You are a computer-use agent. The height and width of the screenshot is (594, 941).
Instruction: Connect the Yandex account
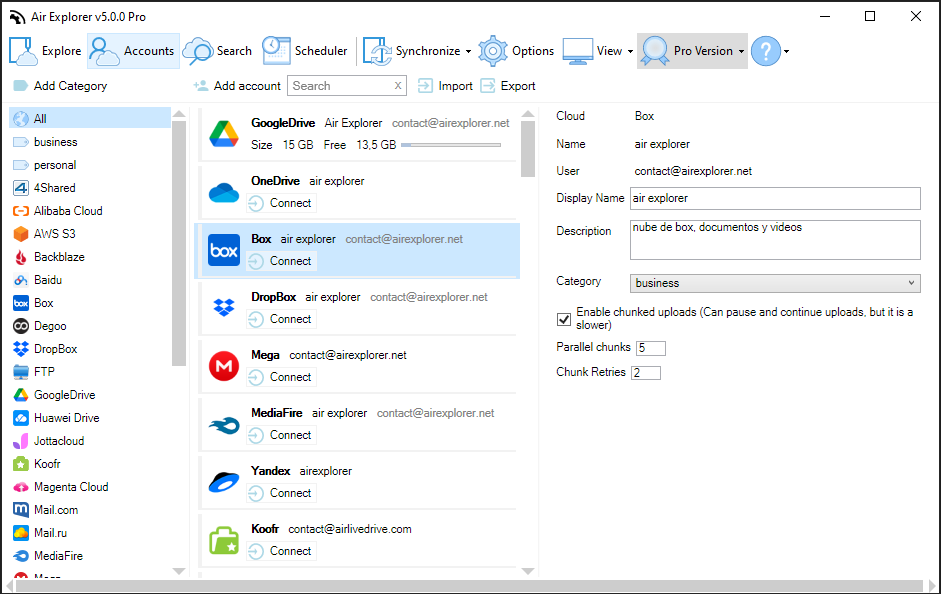tap(281, 493)
